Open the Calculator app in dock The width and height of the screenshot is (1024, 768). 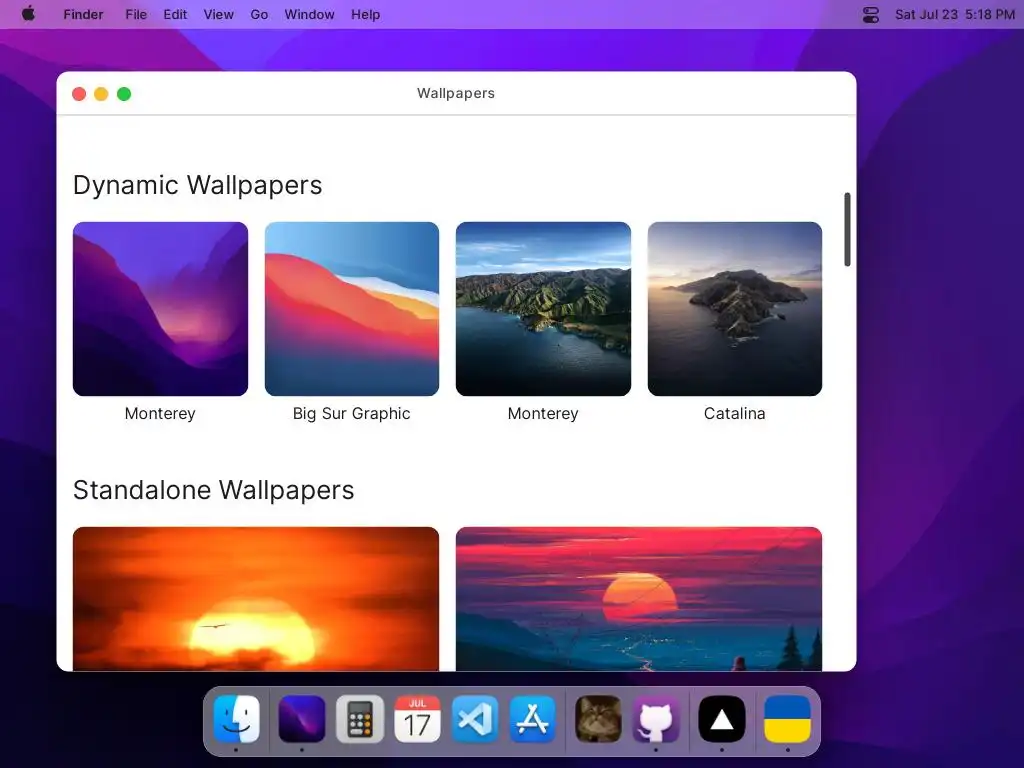click(x=360, y=719)
